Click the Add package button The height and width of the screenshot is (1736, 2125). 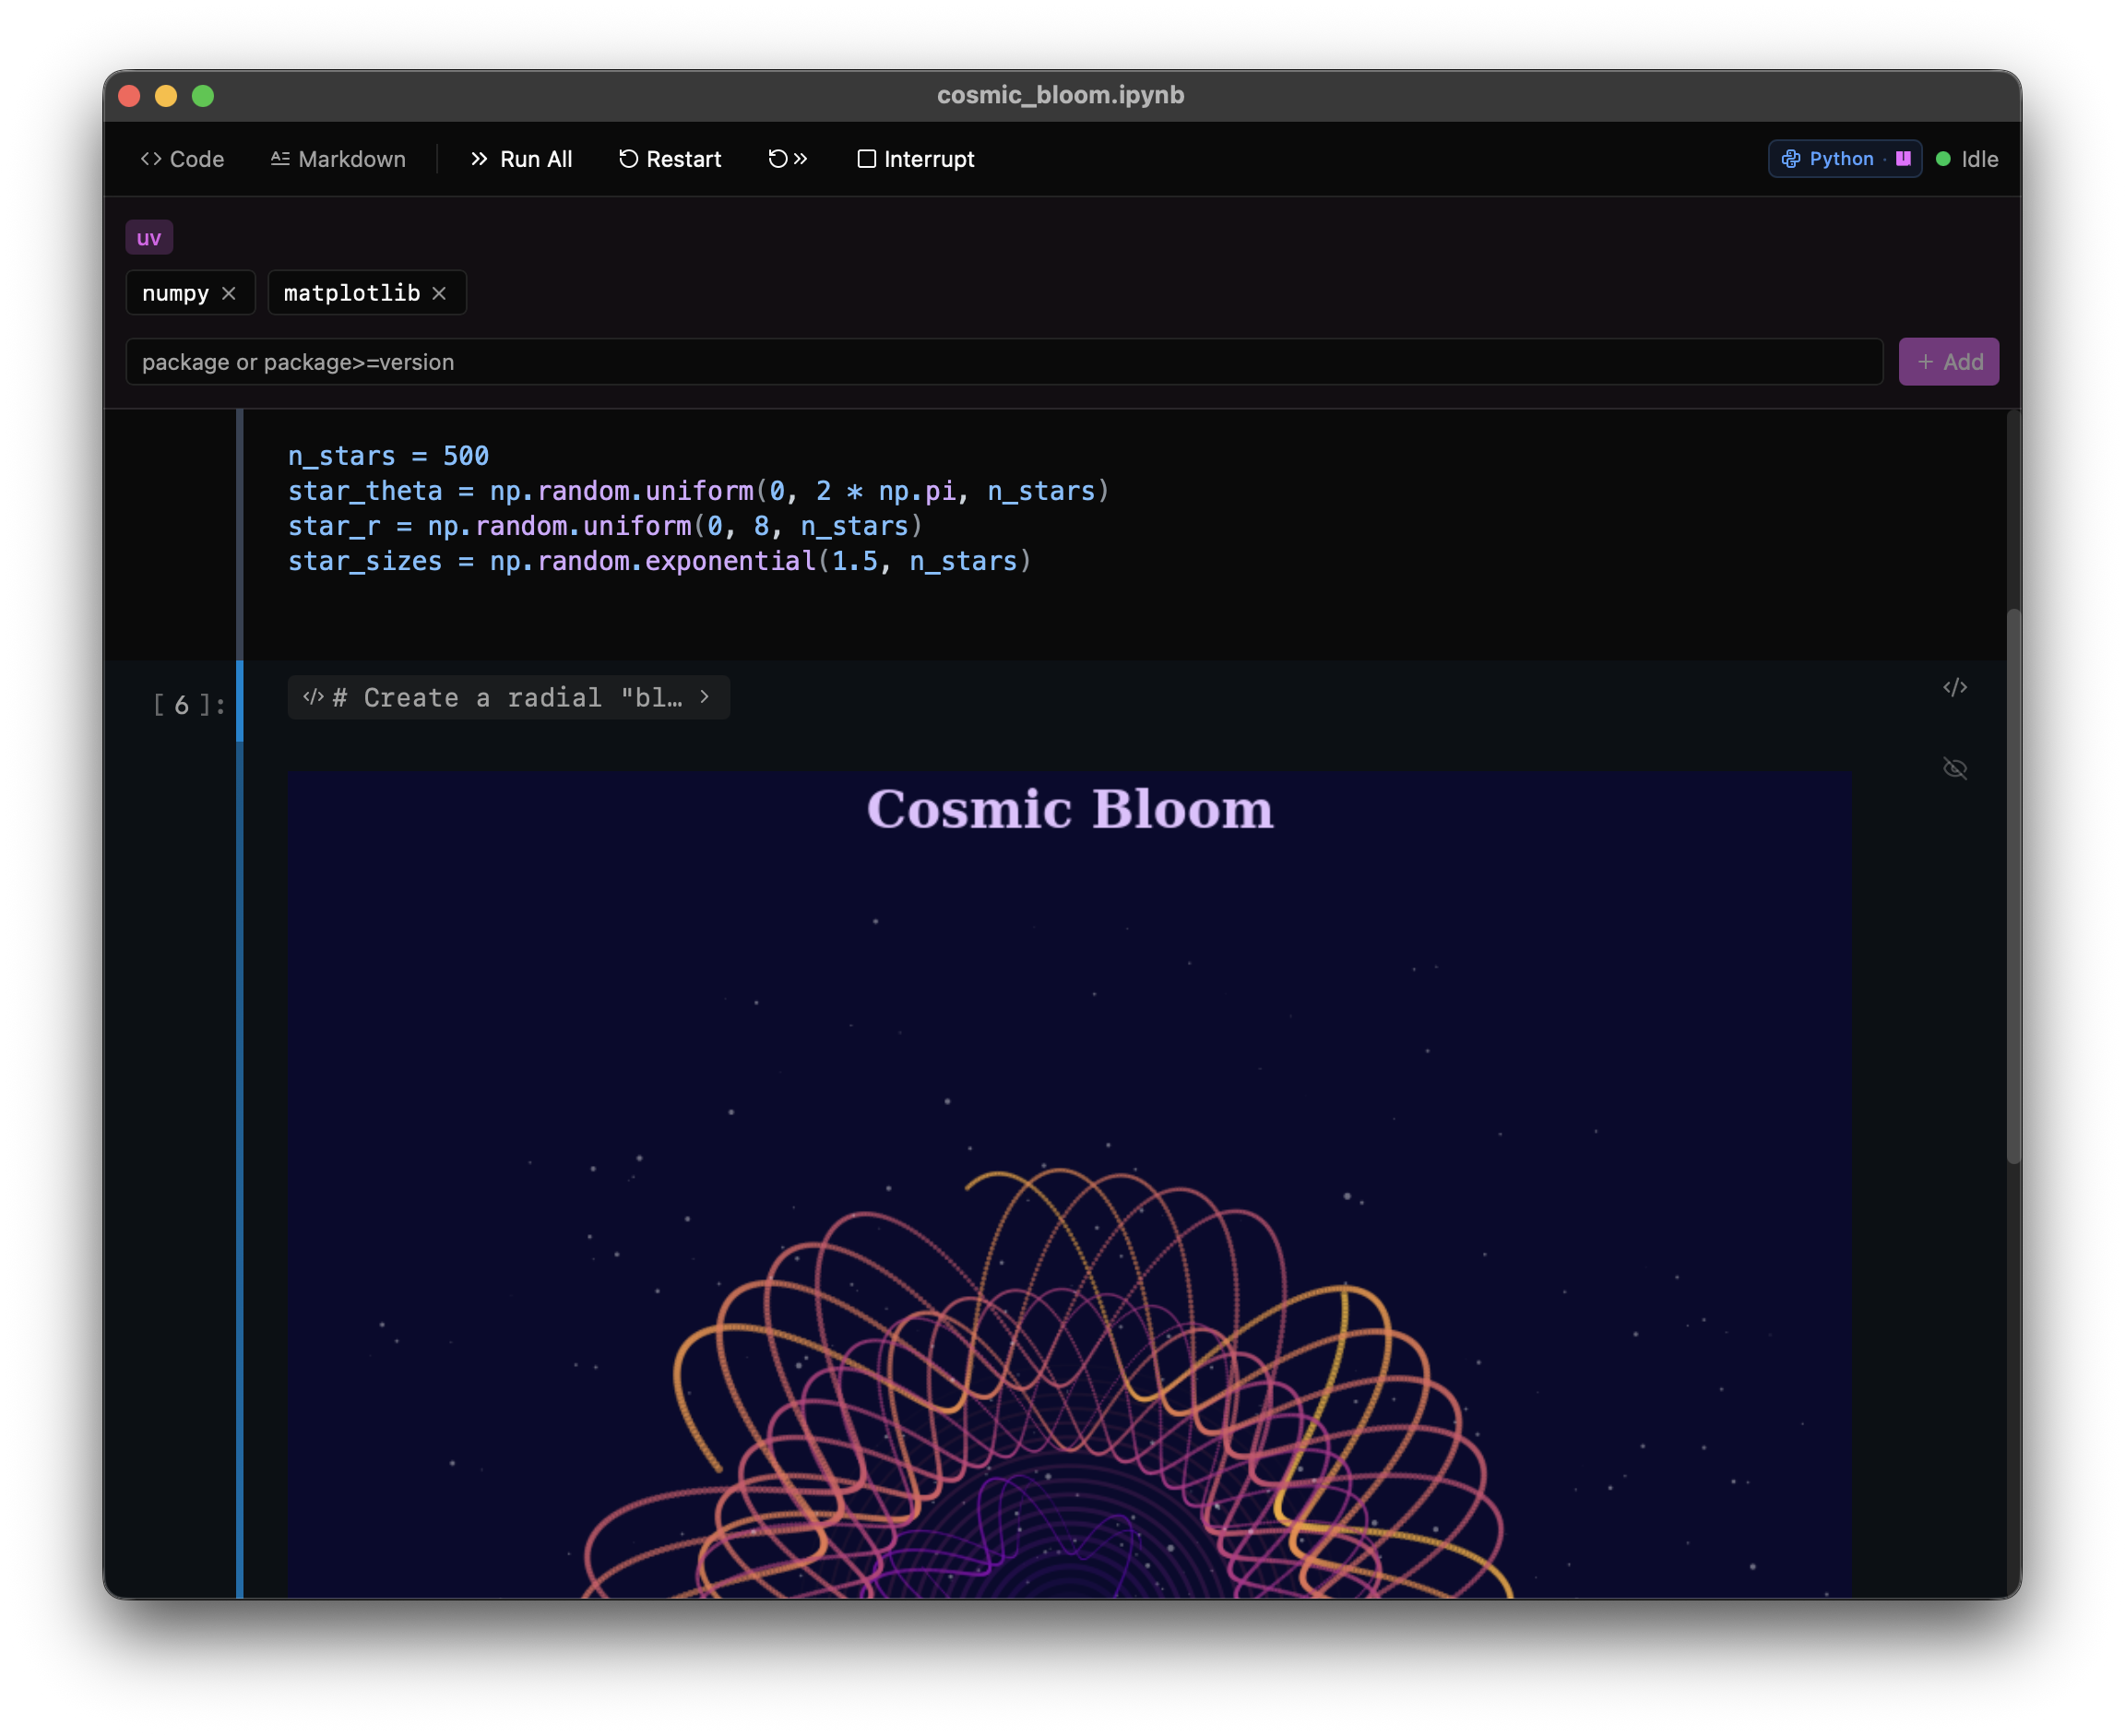1948,362
